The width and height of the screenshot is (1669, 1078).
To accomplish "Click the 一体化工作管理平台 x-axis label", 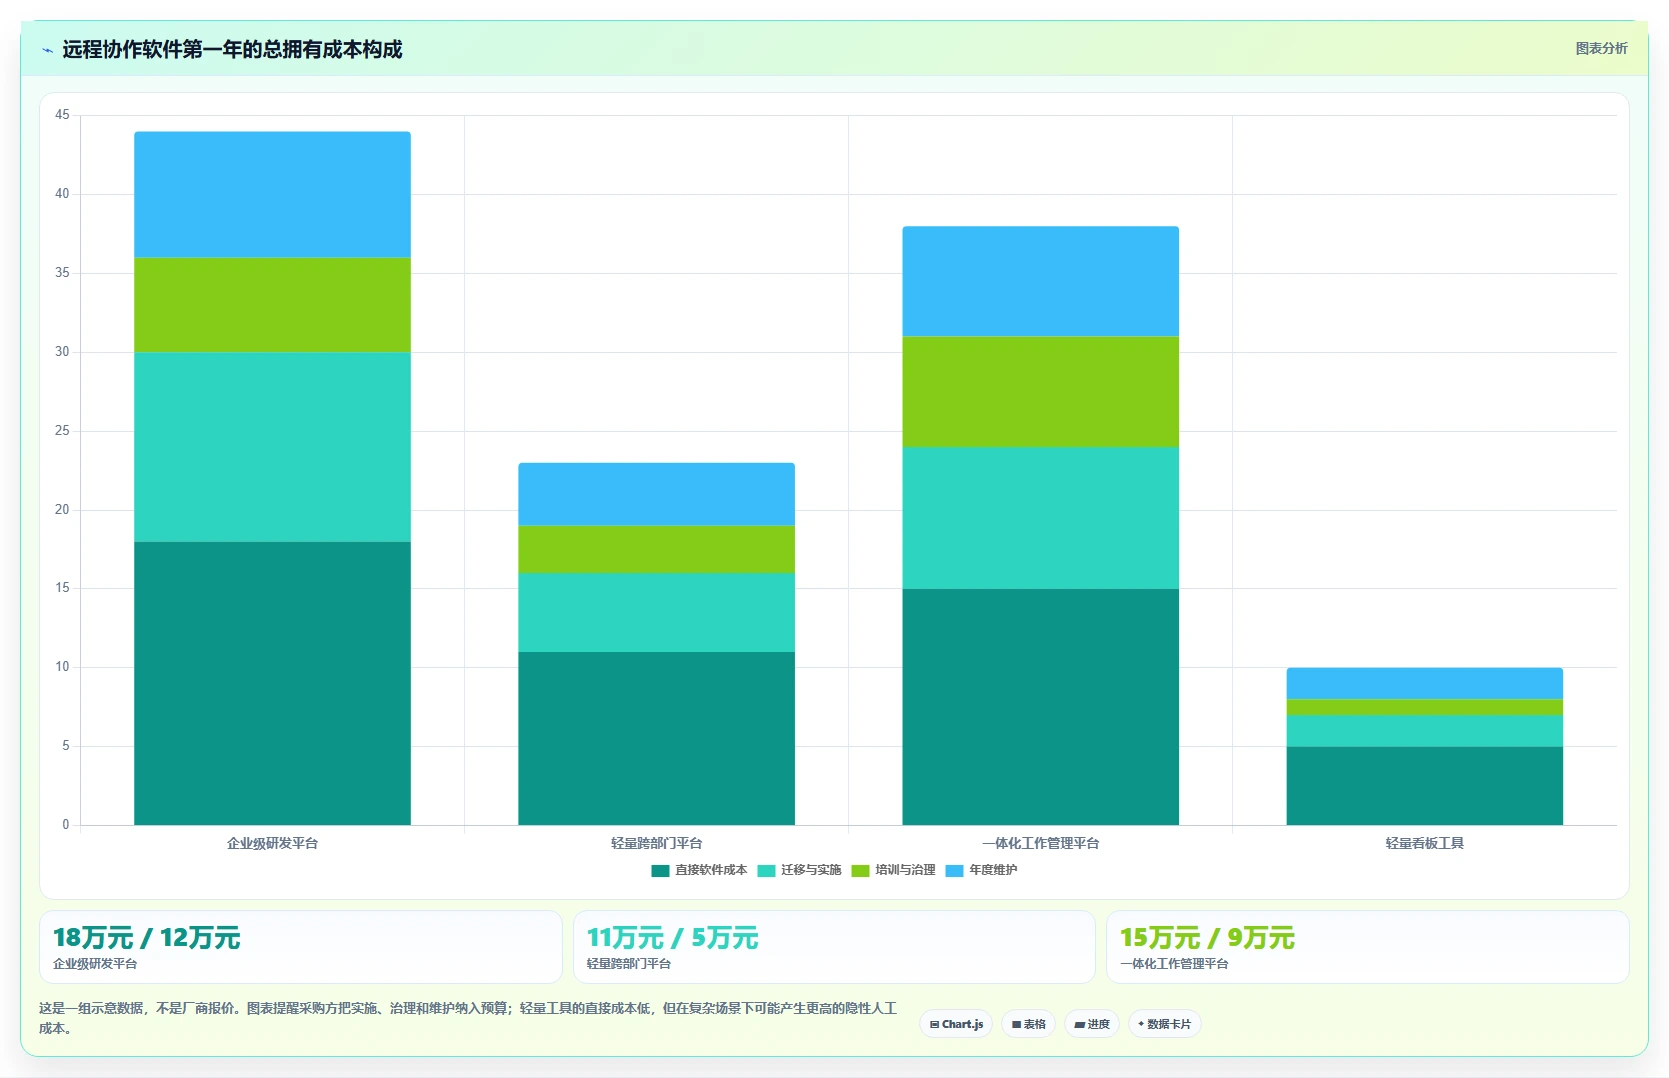I will tap(1040, 843).
